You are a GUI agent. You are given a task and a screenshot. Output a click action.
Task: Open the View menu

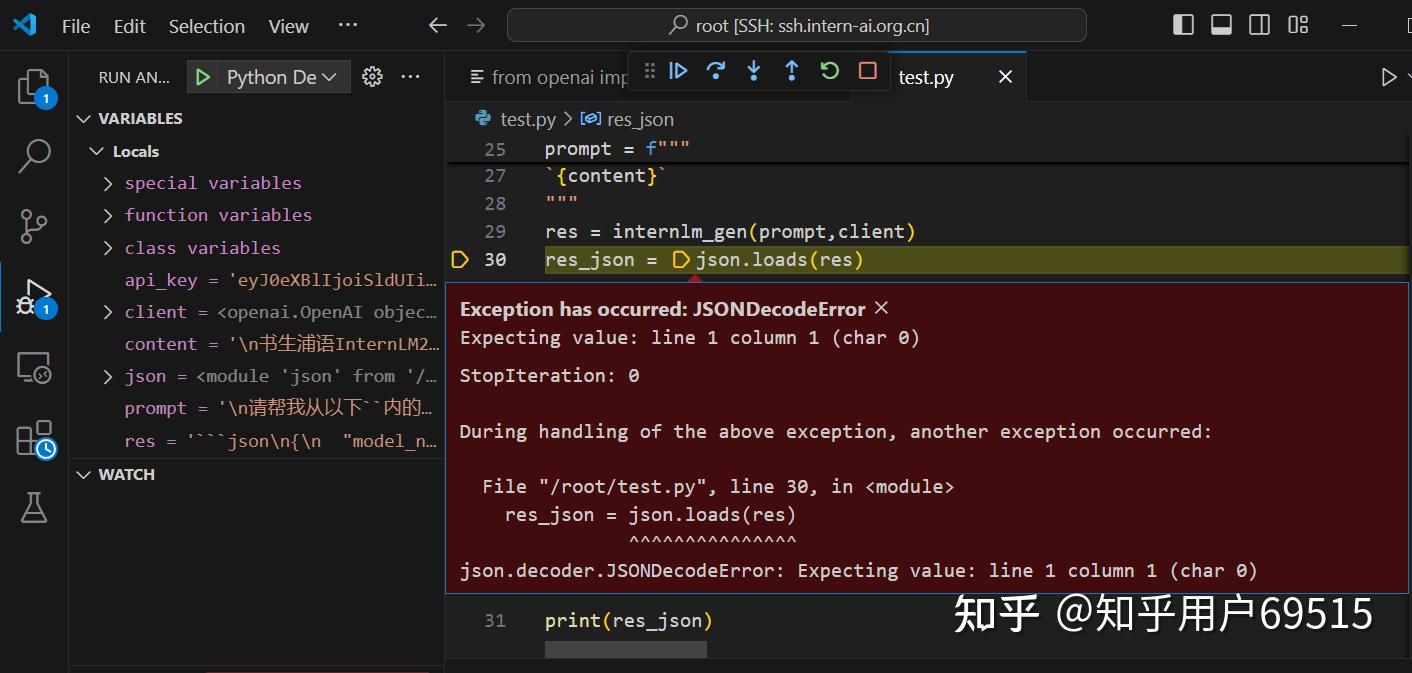coord(287,26)
